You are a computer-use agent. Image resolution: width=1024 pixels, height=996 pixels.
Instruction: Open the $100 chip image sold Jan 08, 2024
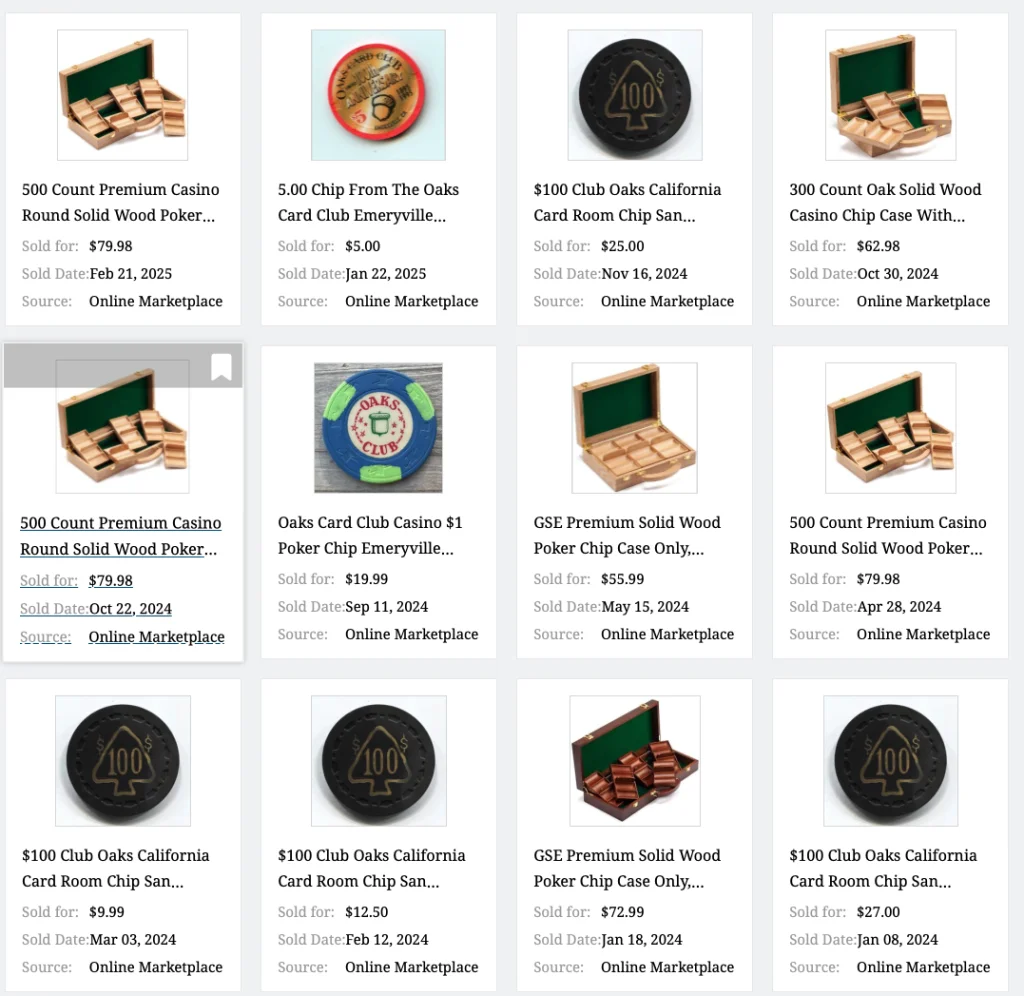point(891,761)
